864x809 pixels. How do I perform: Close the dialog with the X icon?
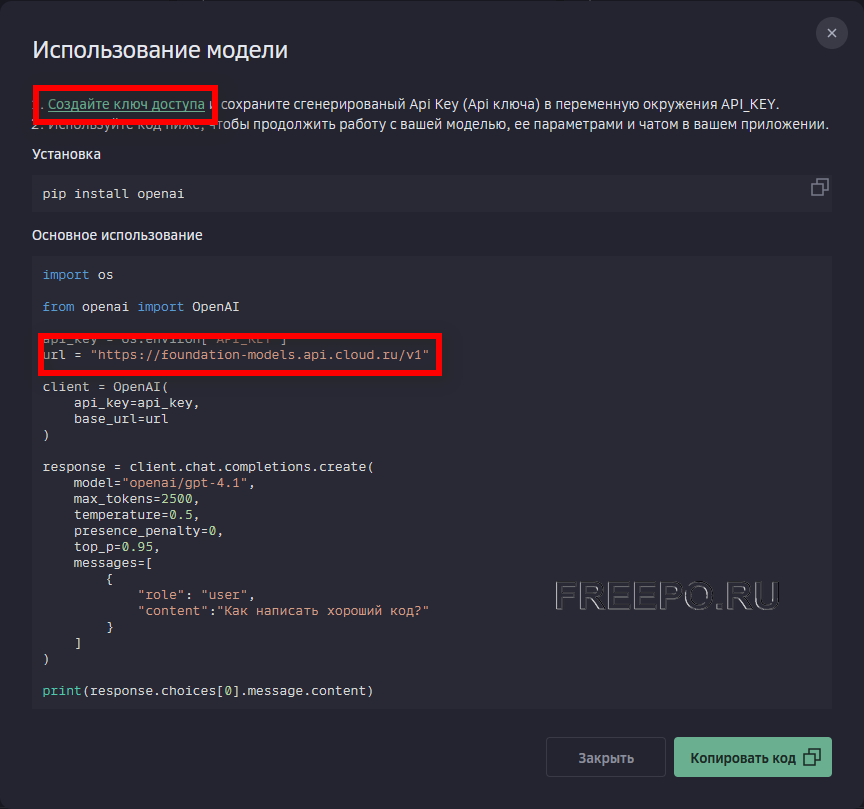click(831, 33)
